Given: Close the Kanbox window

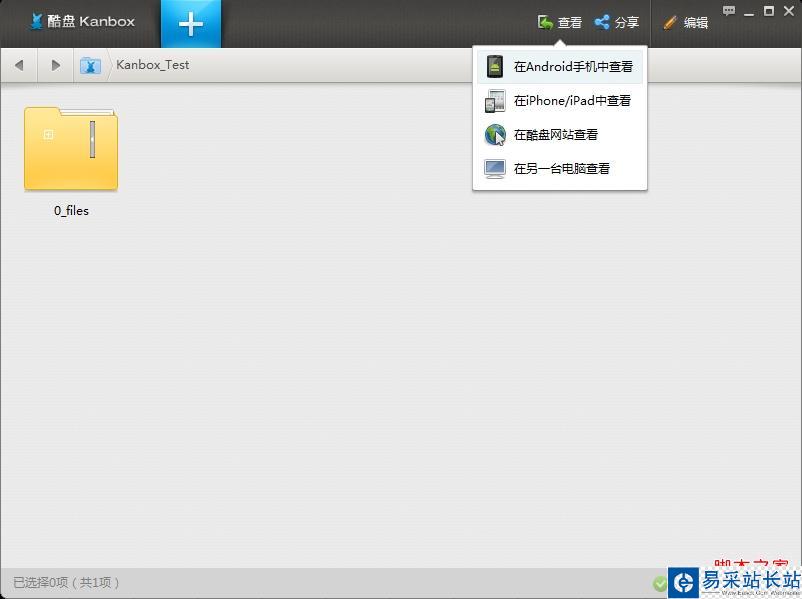Looking at the screenshot, I should tap(789, 11).
